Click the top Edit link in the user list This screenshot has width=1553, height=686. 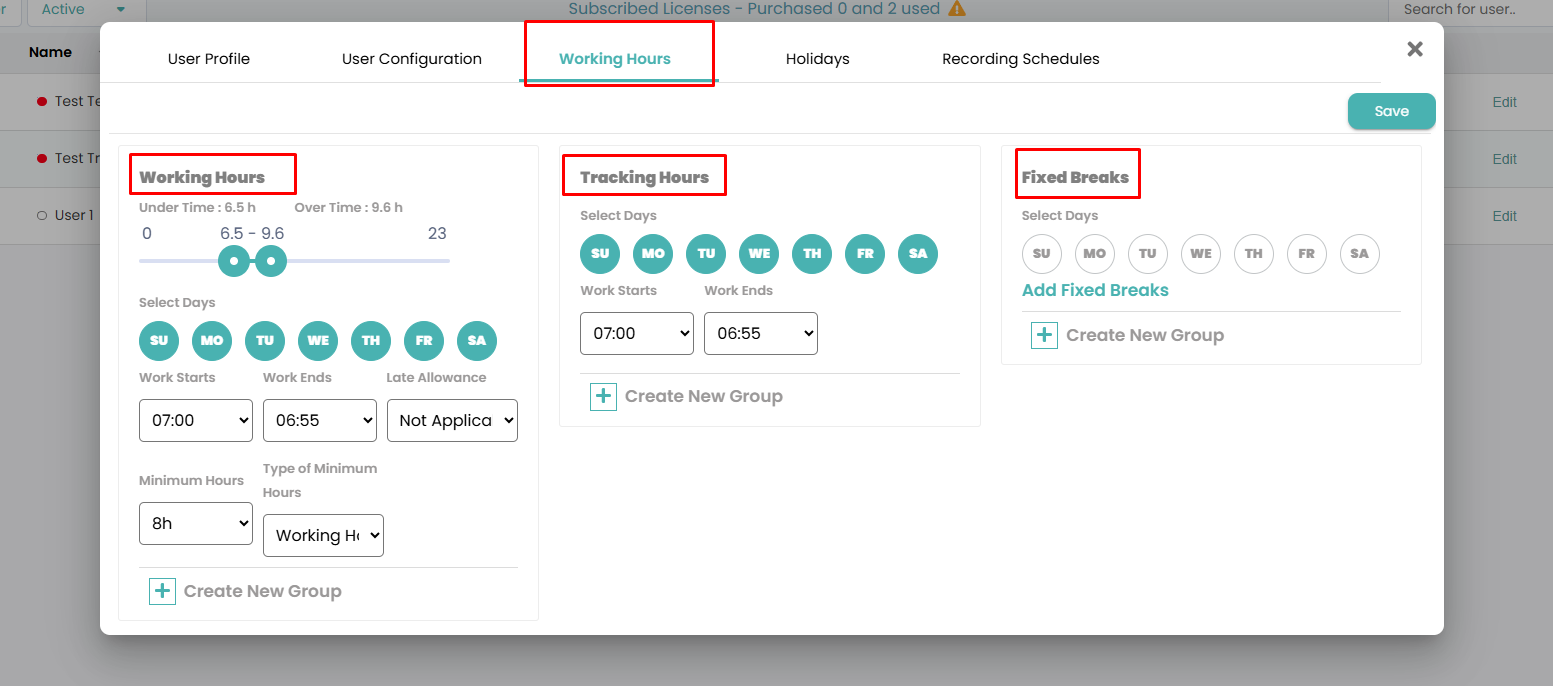point(1505,102)
